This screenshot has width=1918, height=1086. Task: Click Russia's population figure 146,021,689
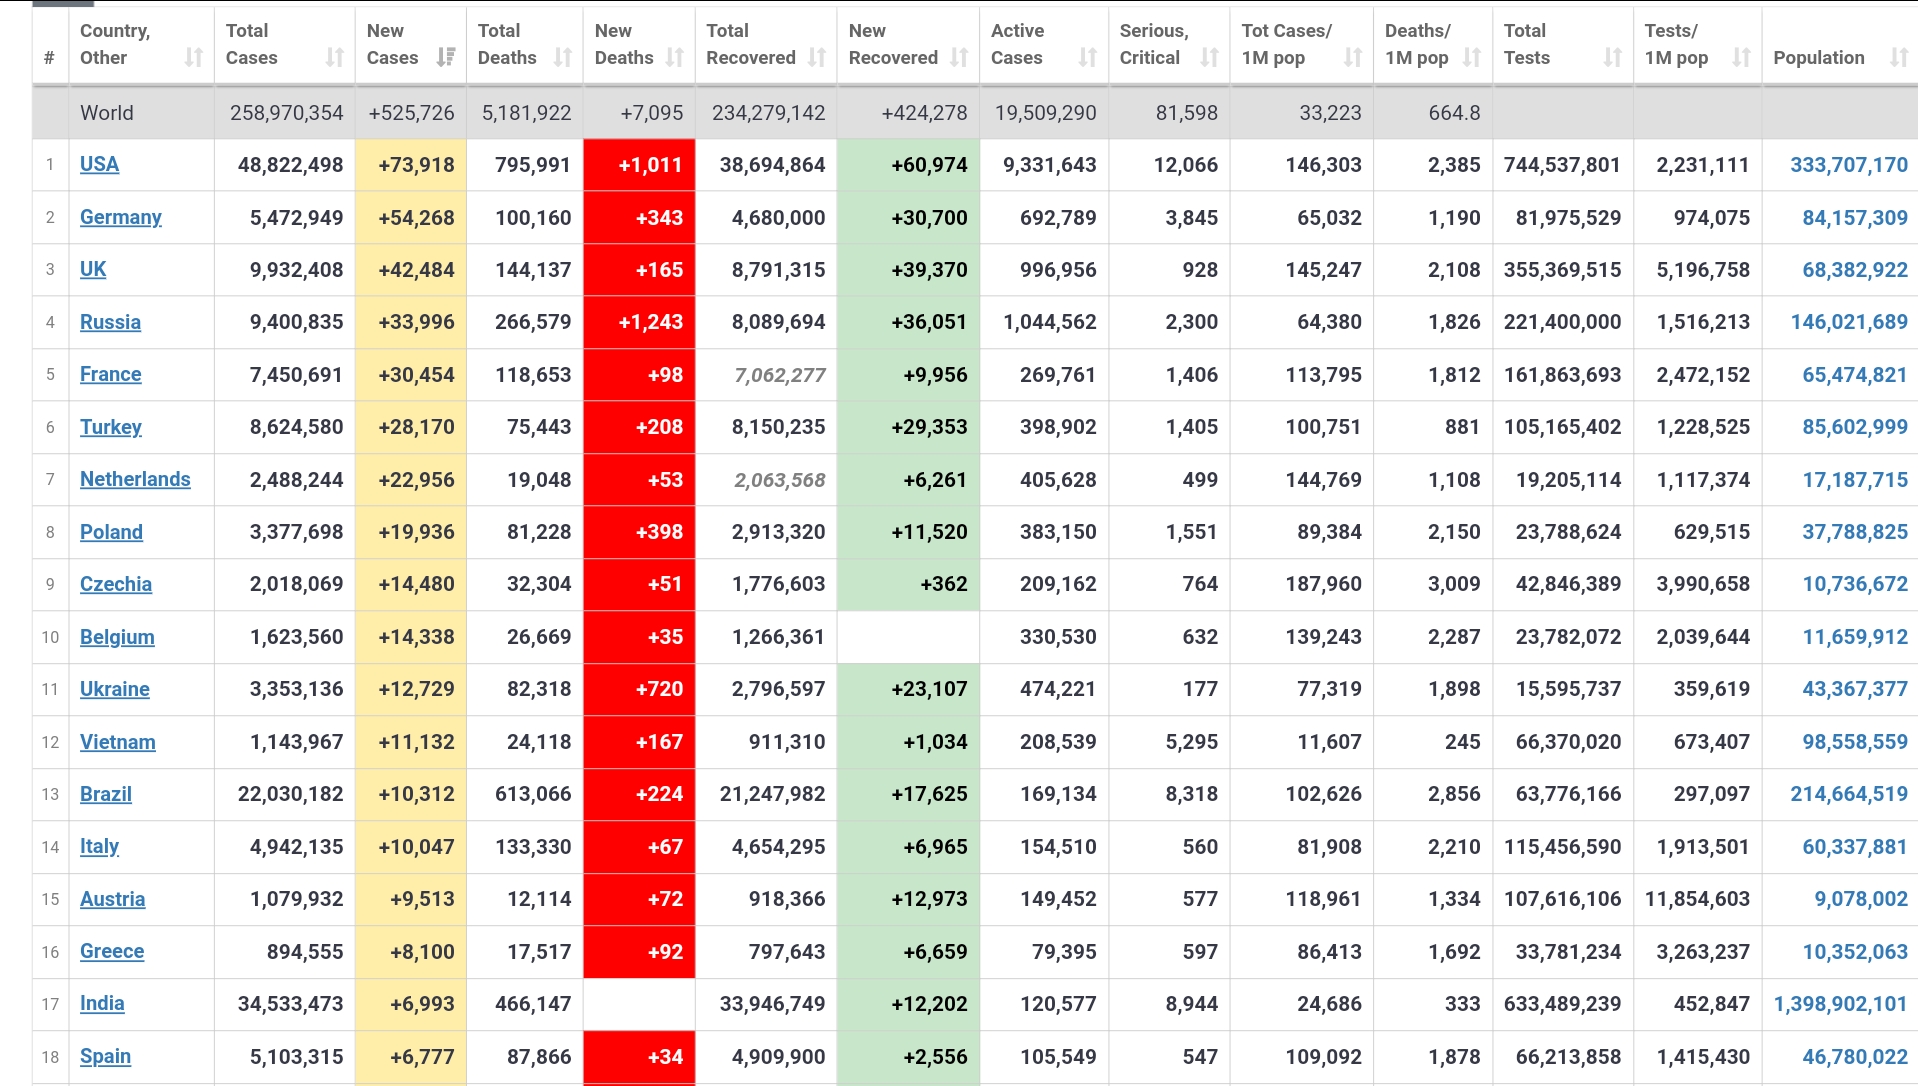click(x=1848, y=322)
